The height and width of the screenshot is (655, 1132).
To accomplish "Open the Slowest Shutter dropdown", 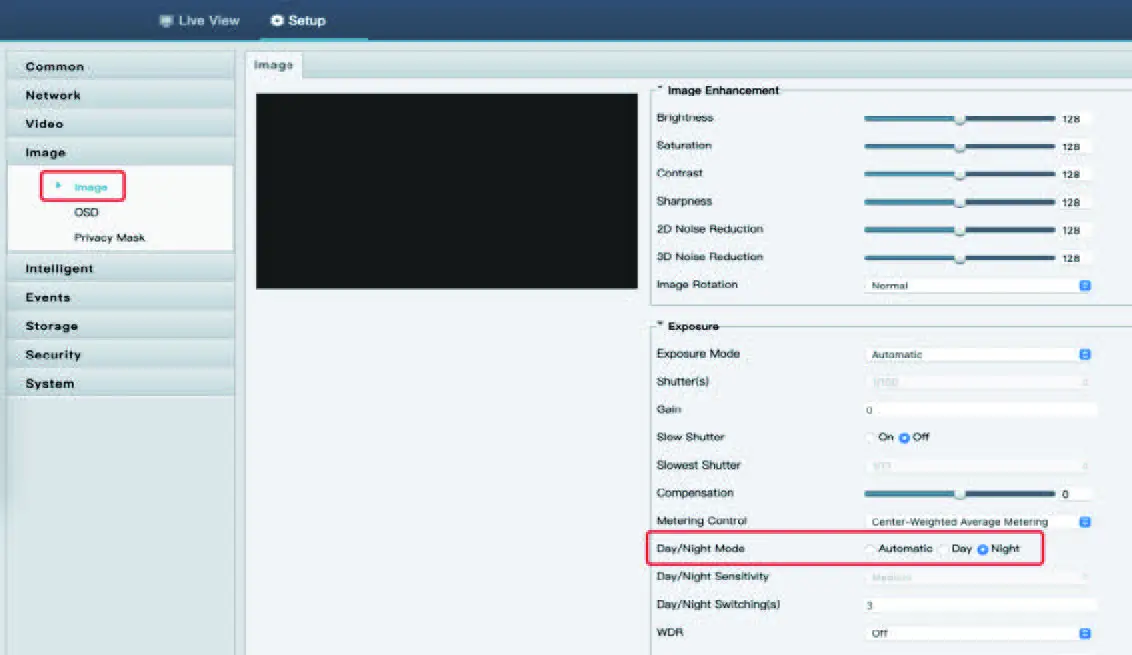I will [978, 466].
